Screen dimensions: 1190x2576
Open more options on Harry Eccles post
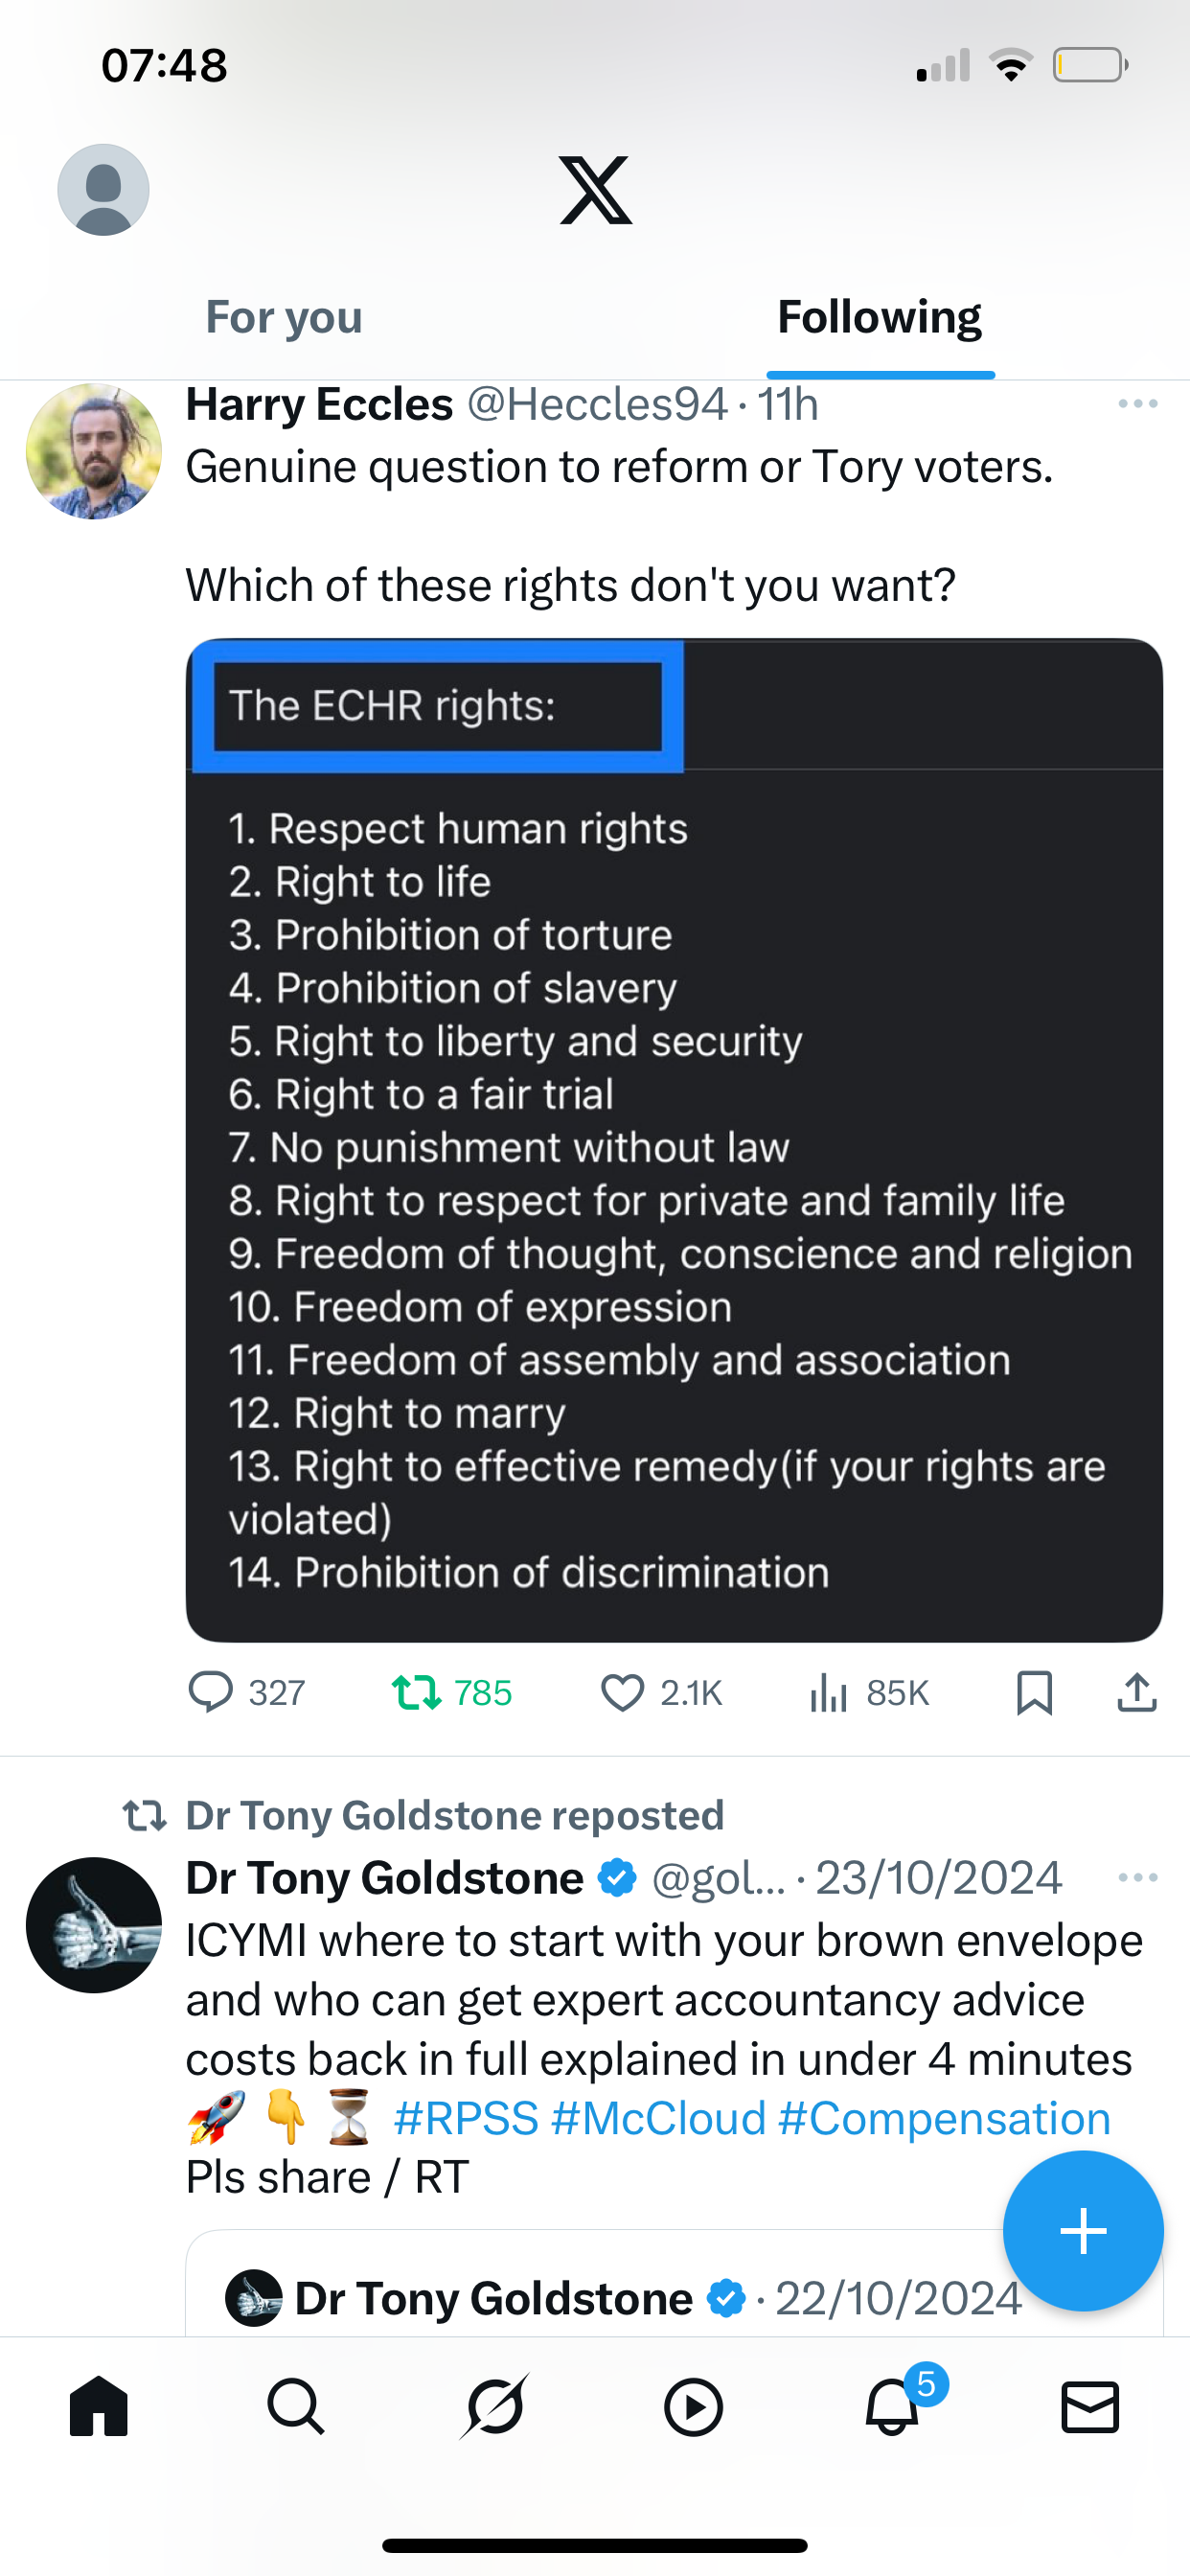click(1137, 404)
